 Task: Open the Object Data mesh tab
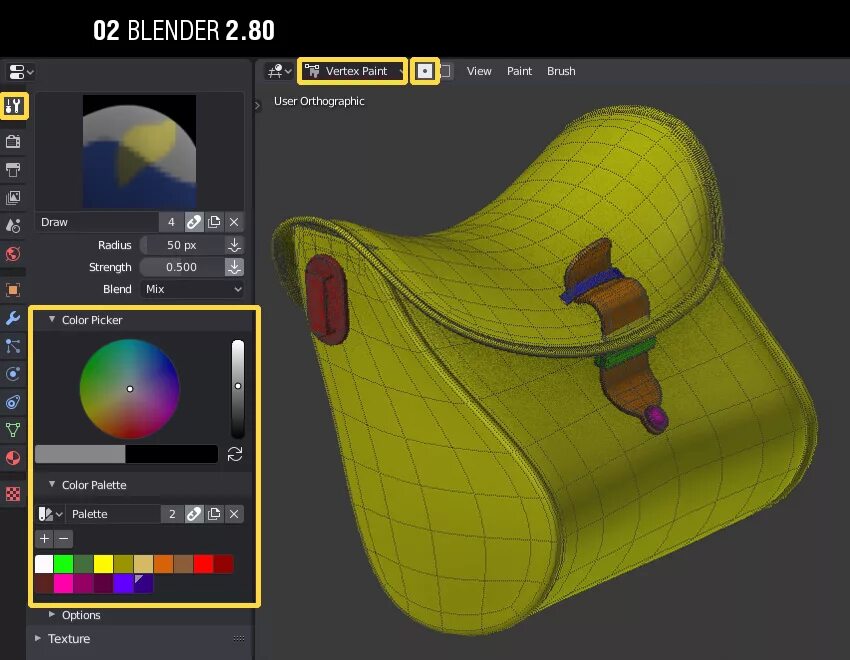[x=13, y=430]
